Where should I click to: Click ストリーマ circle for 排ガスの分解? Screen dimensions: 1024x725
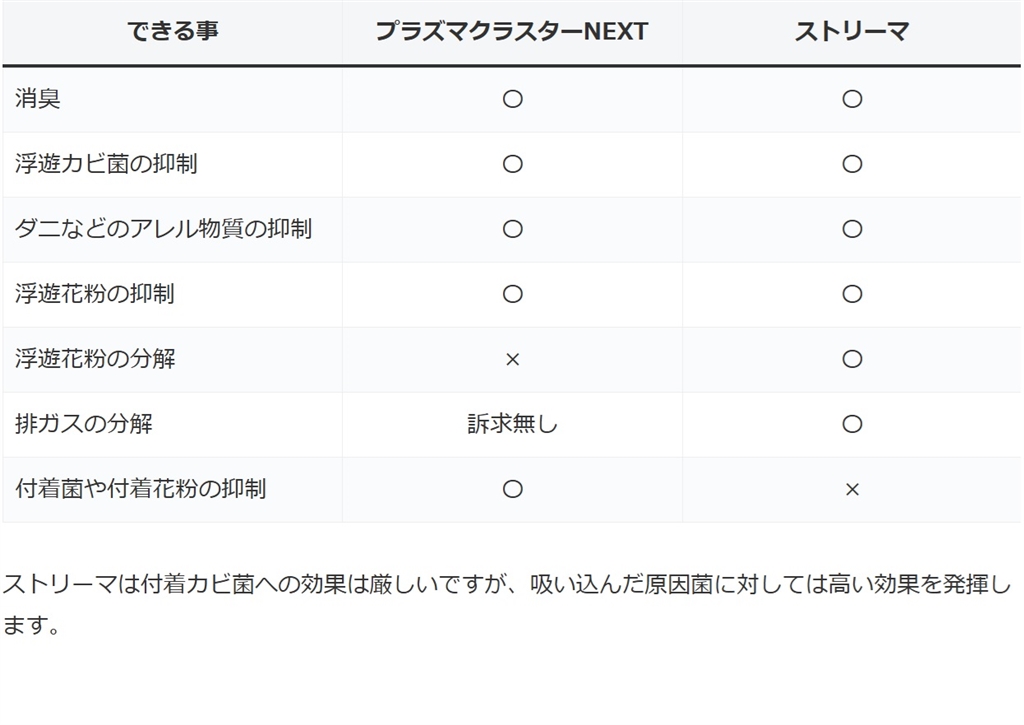tap(852, 424)
